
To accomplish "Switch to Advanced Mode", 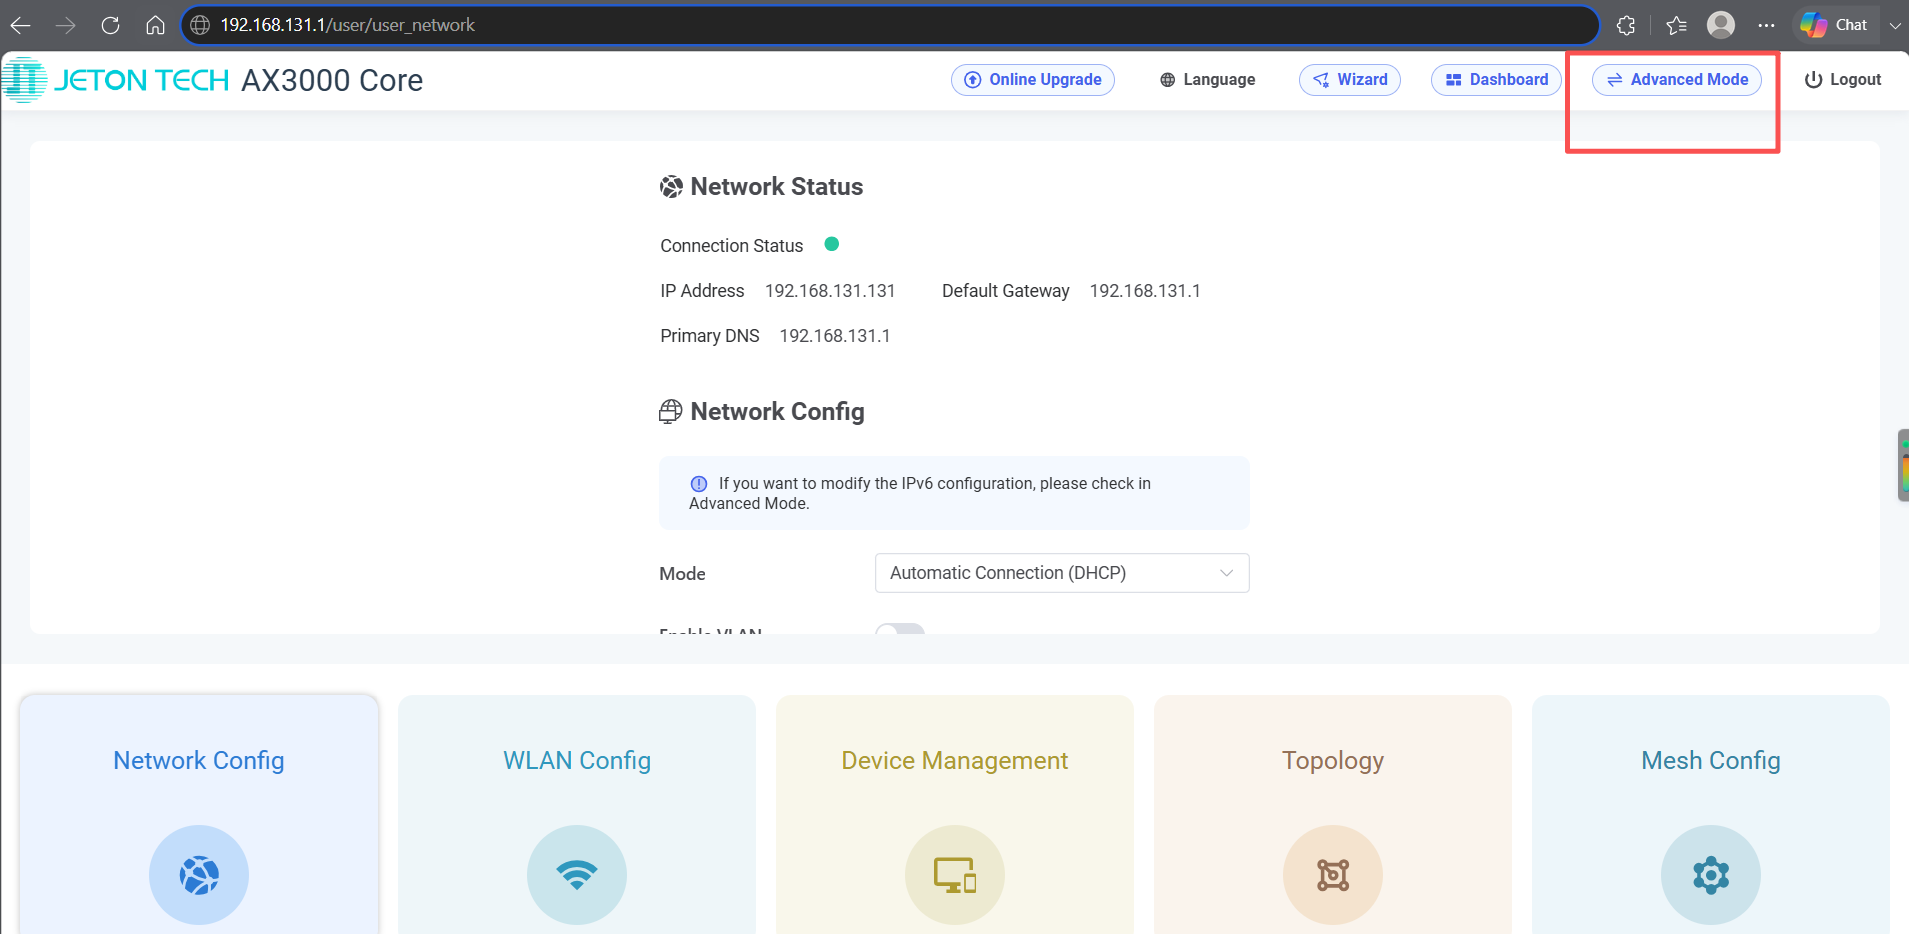I will [x=1677, y=80].
